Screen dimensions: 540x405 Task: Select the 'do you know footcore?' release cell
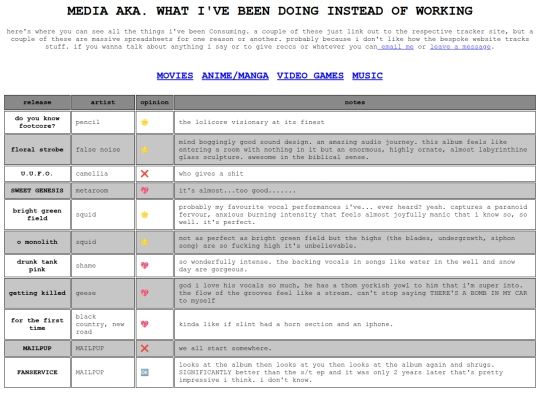pos(37,122)
